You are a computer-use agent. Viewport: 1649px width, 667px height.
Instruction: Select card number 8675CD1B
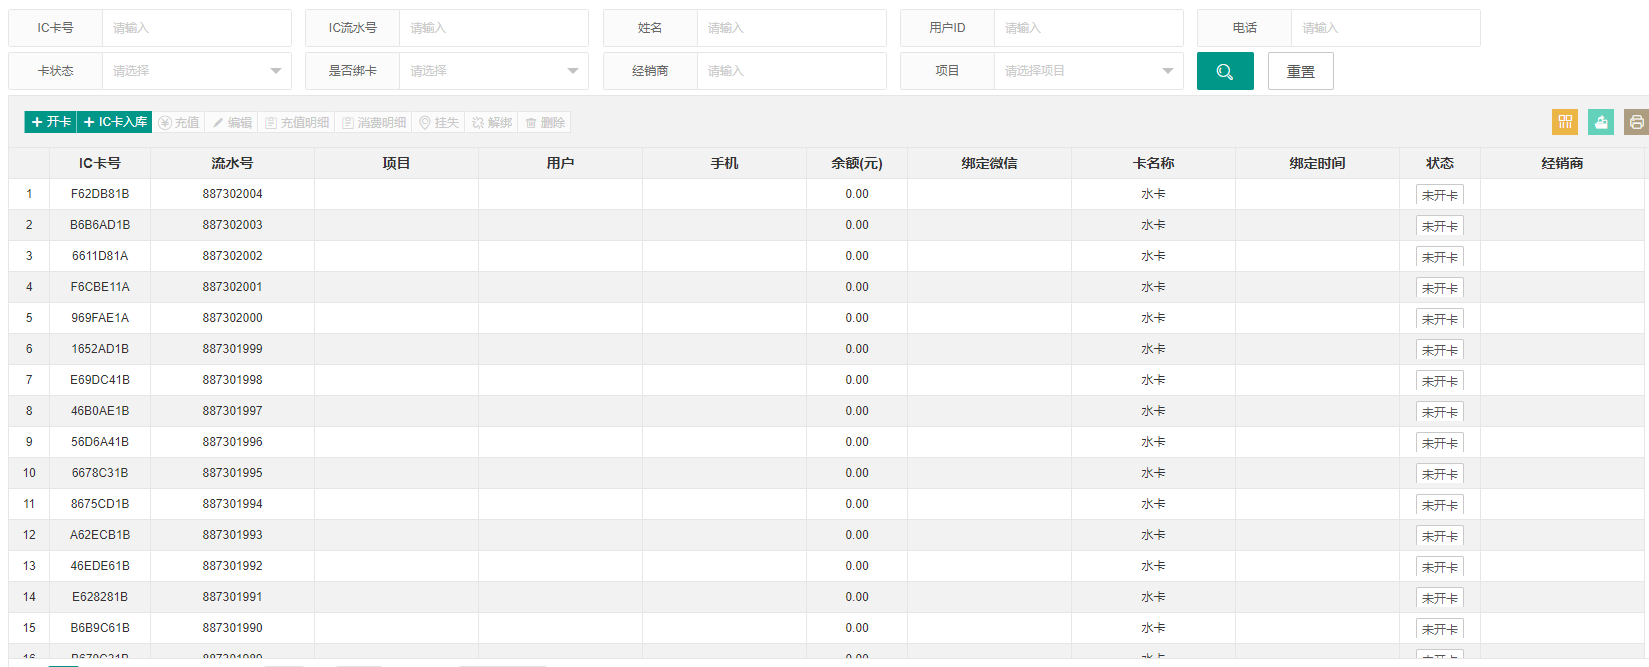pos(100,504)
